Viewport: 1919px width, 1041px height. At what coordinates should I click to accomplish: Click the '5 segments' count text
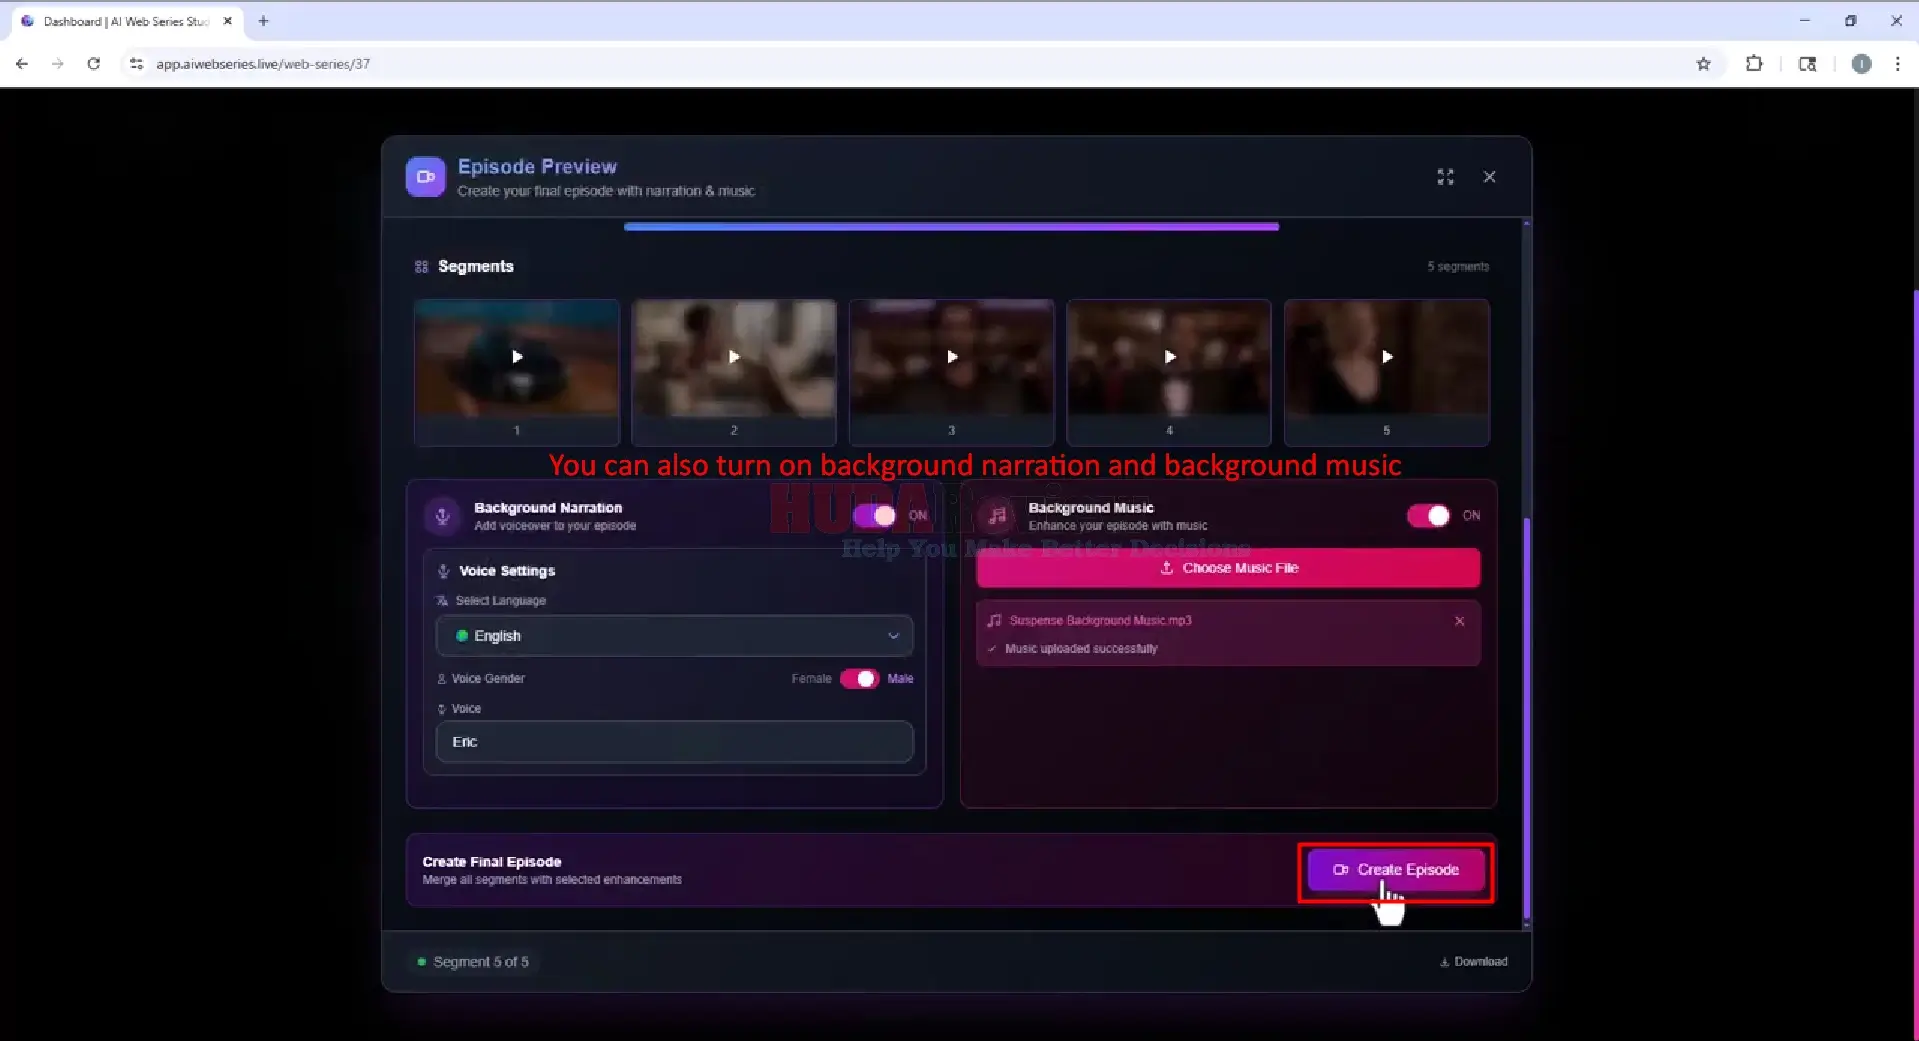[1458, 267]
